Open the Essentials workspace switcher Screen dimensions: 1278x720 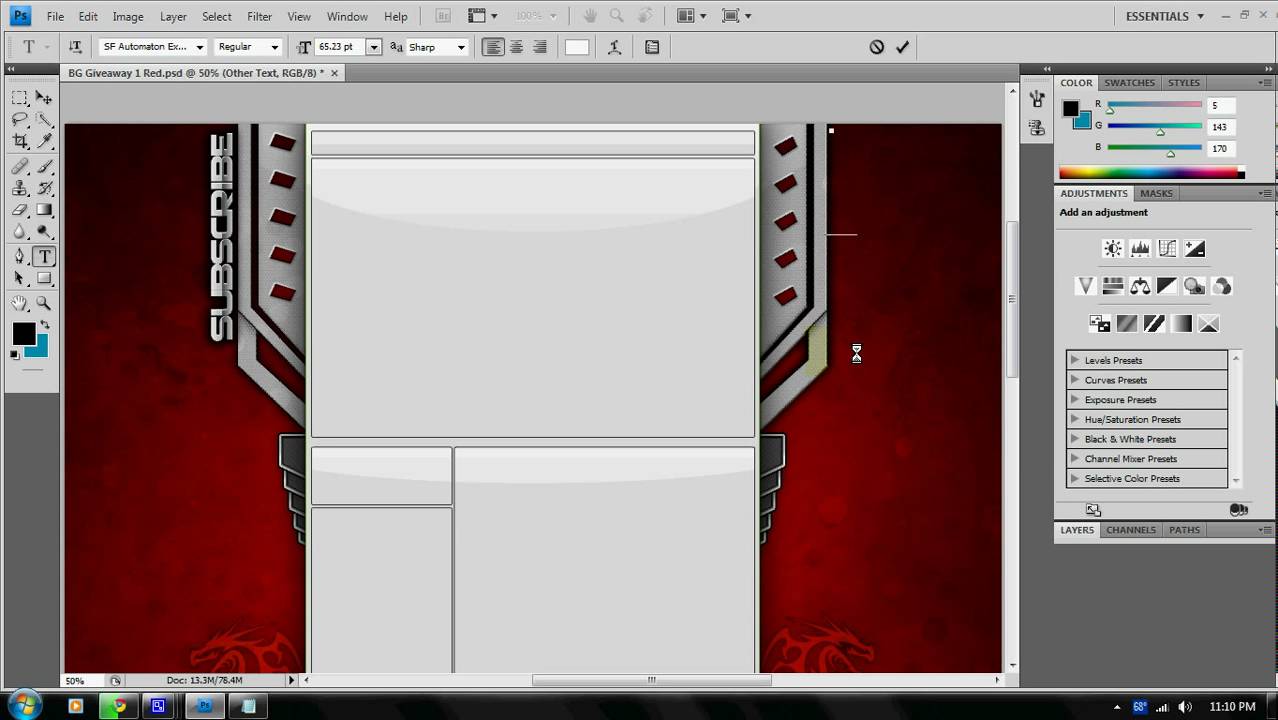1165,16
